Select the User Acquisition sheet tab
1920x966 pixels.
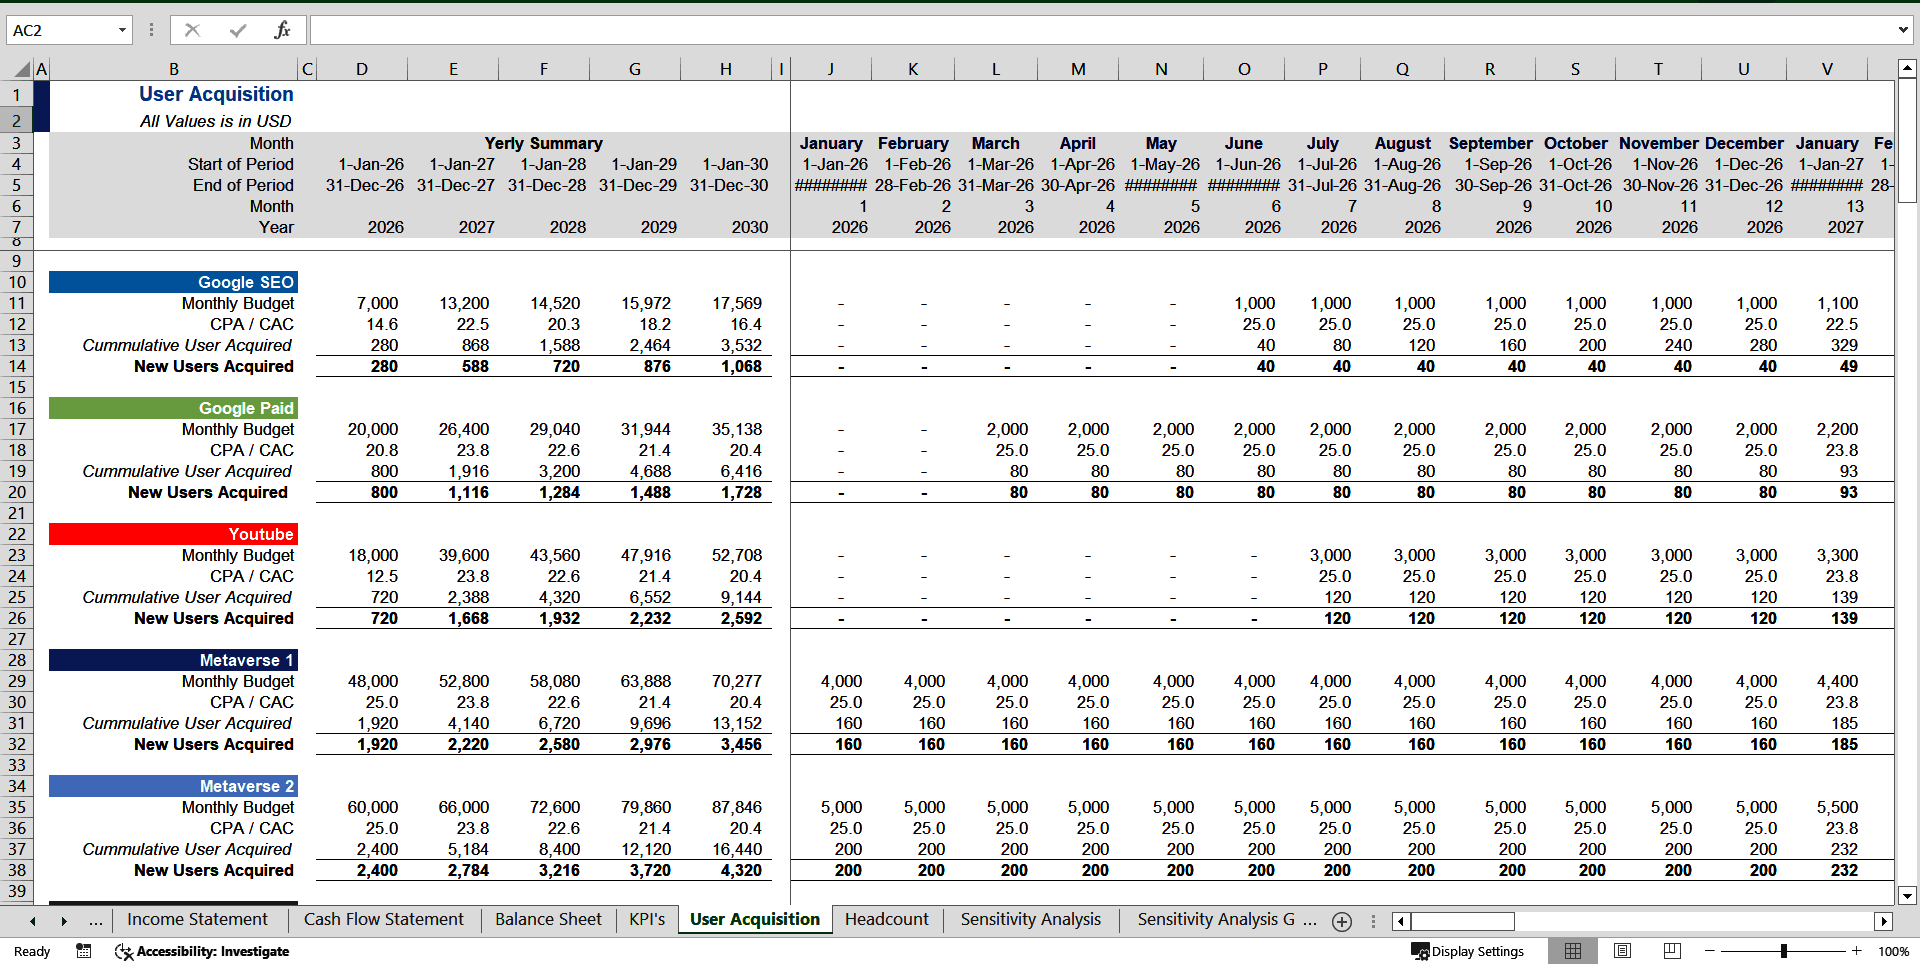(x=755, y=919)
